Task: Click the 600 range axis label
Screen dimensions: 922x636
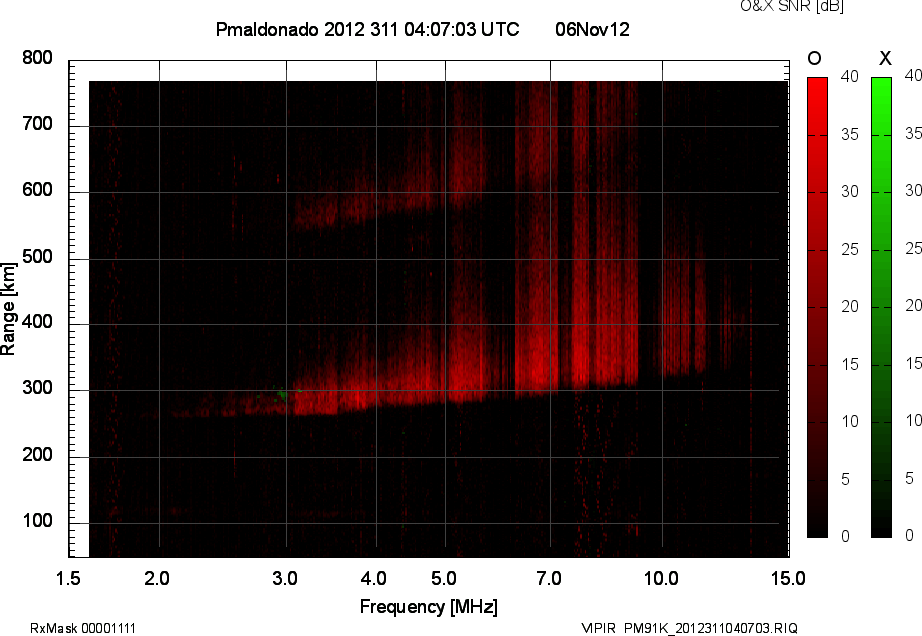Action: [x=37, y=190]
